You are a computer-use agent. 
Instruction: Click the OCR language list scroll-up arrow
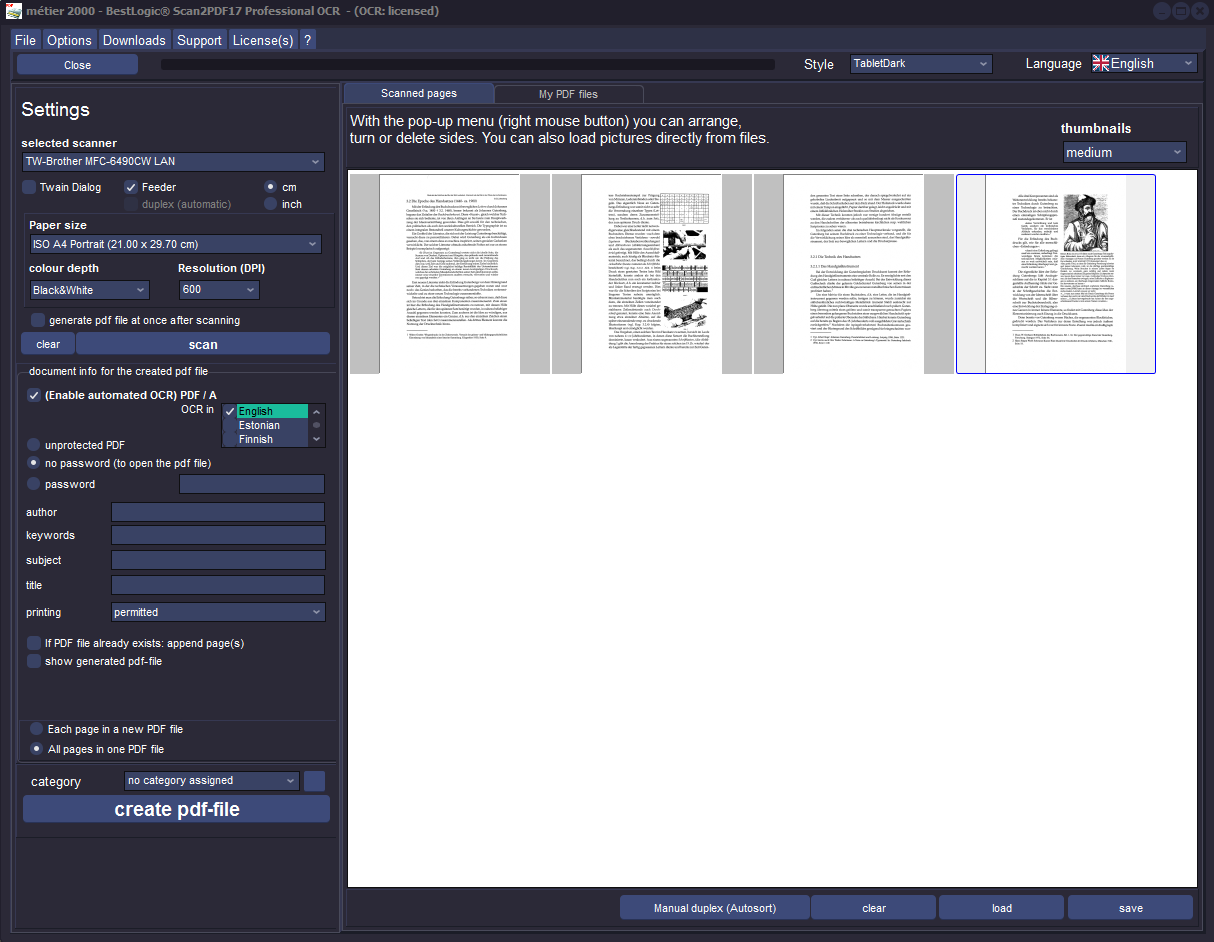coord(317,412)
